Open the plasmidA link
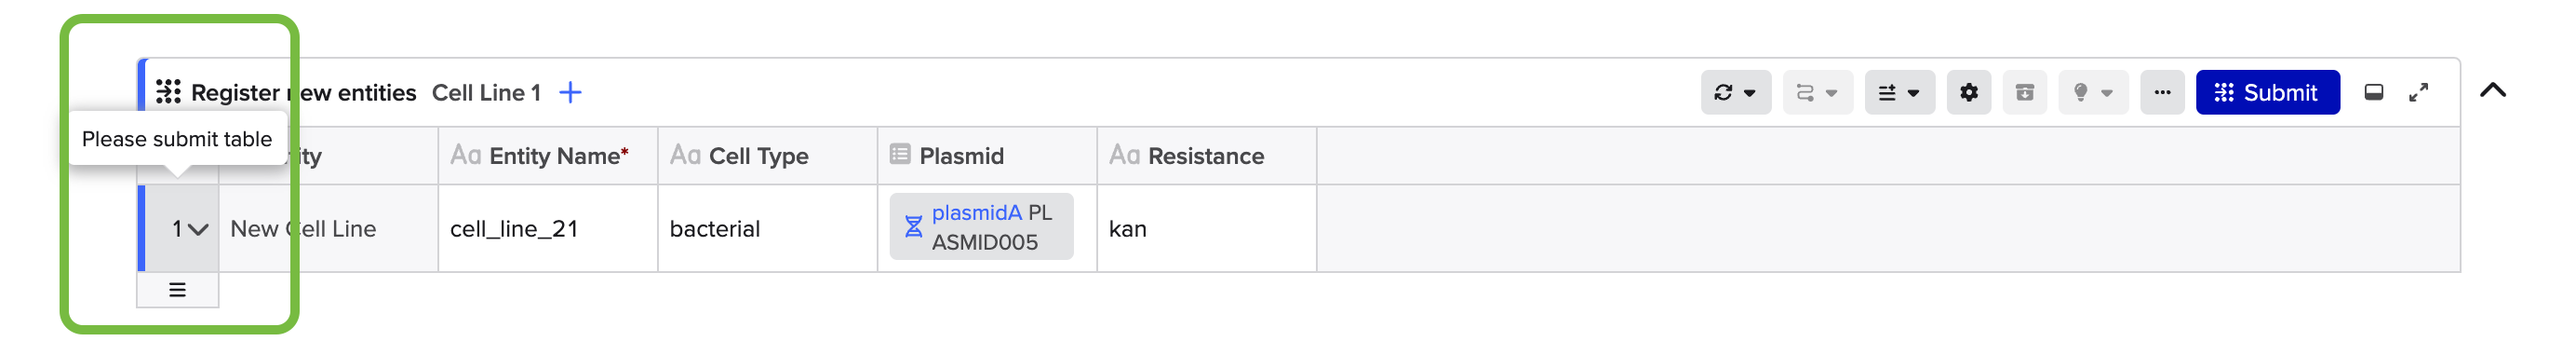This screenshot has width=2576, height=341. [x=976, y=212]
